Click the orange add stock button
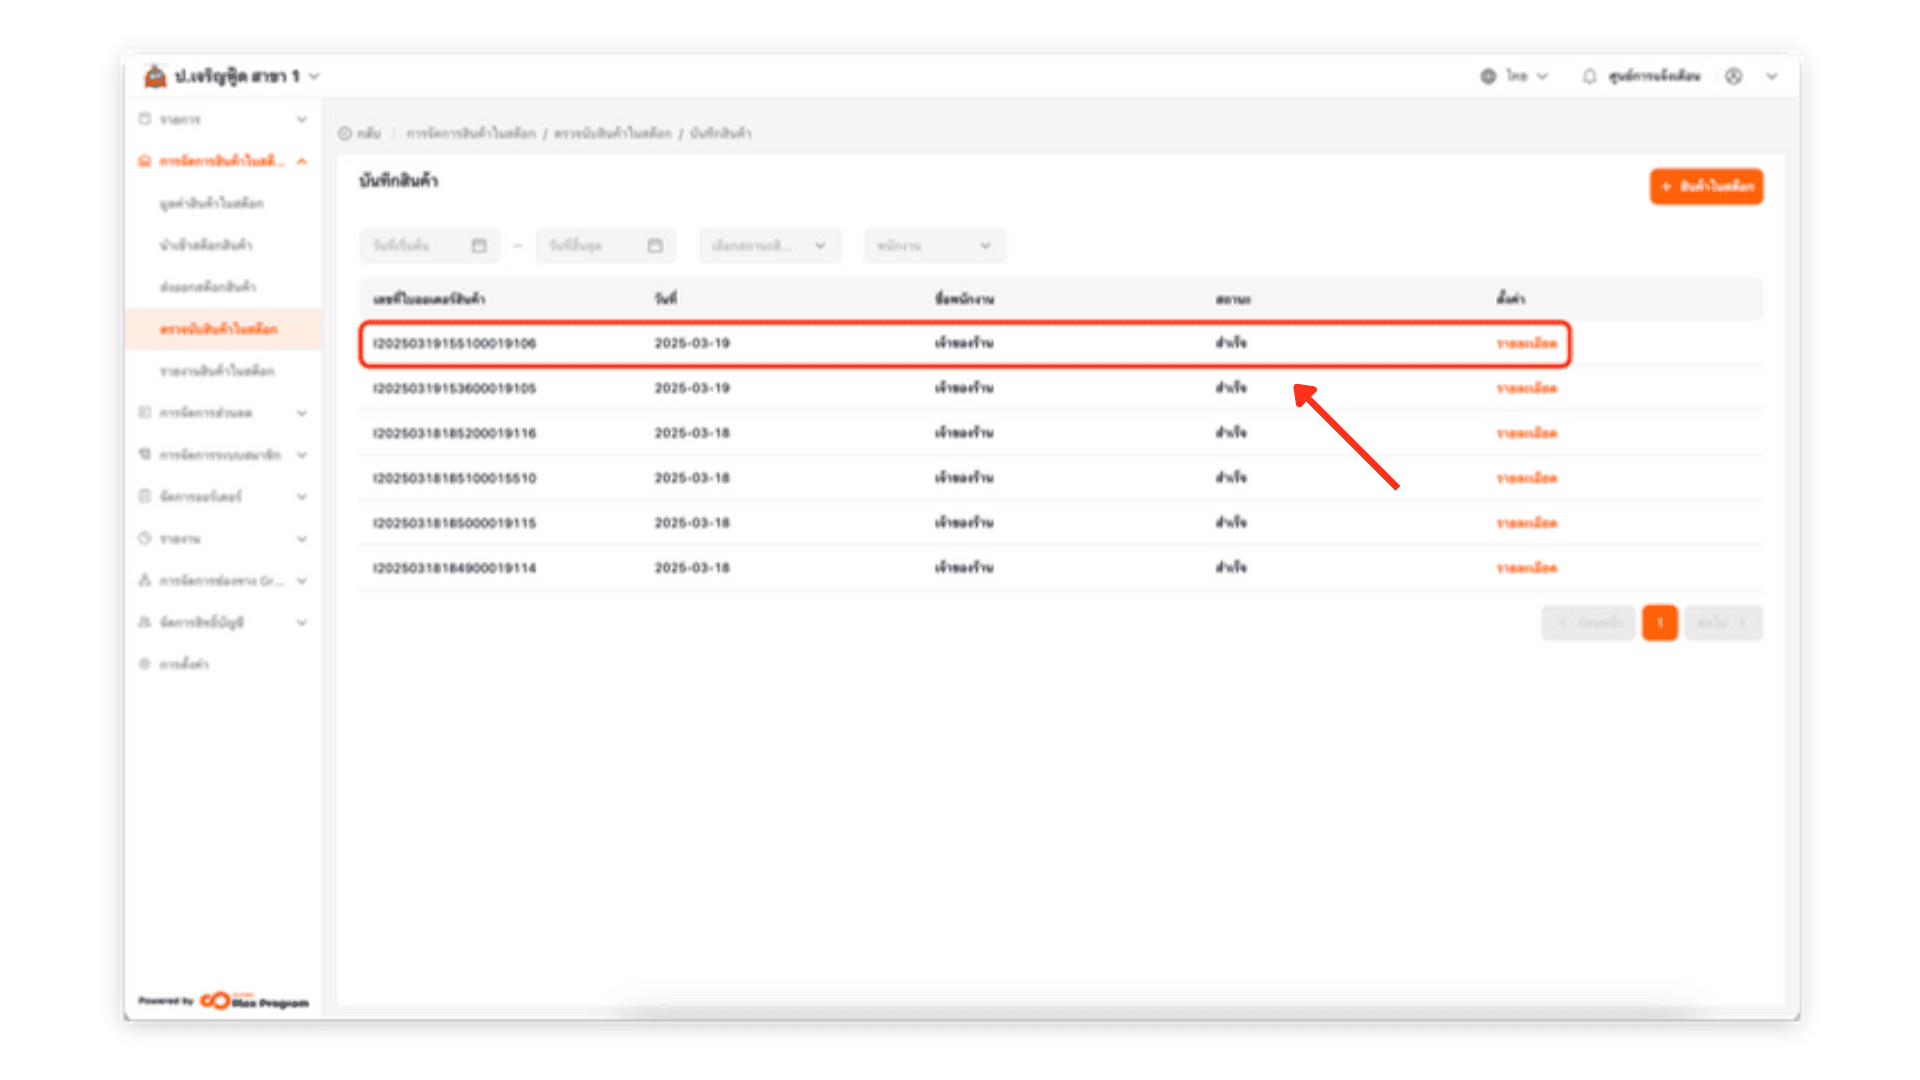The width and height of the screenshot is (1920, 1080). point(1706,186)
